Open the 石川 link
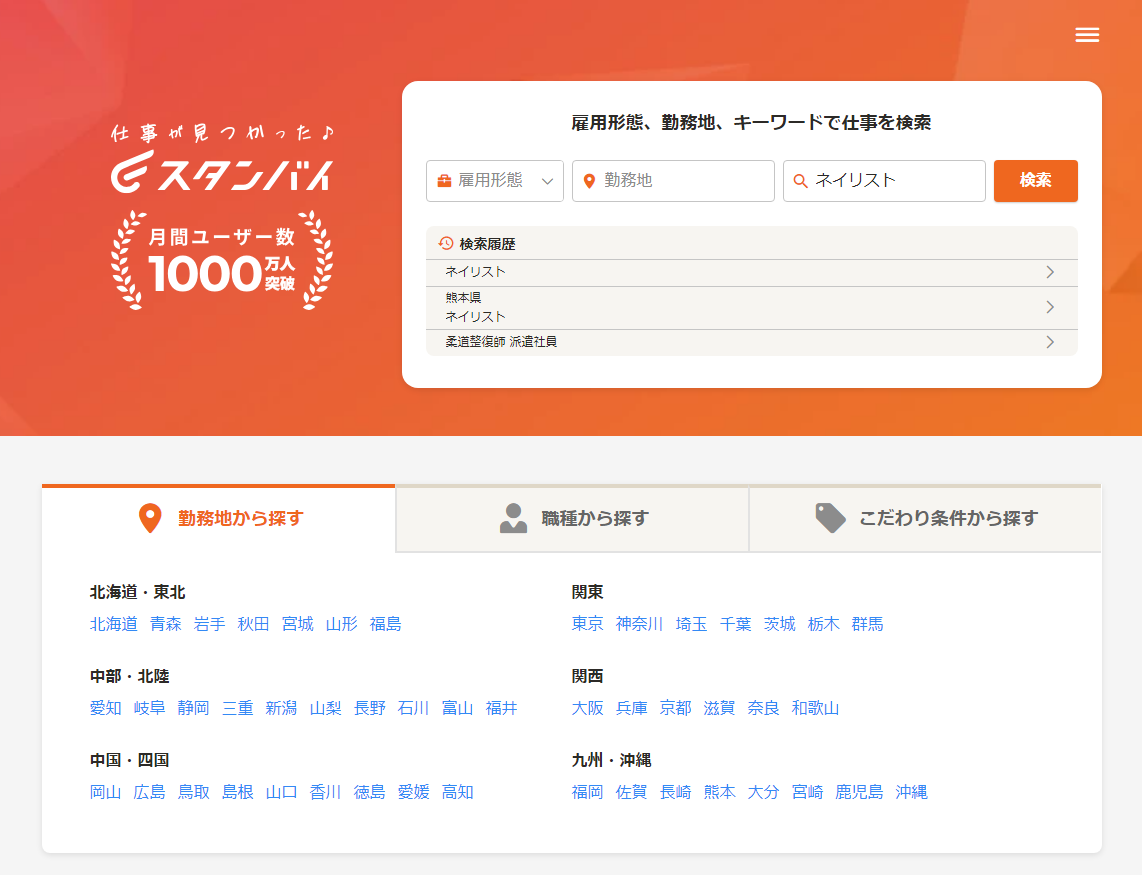Screen dimensions: 1142x875 tap(413, 708)
